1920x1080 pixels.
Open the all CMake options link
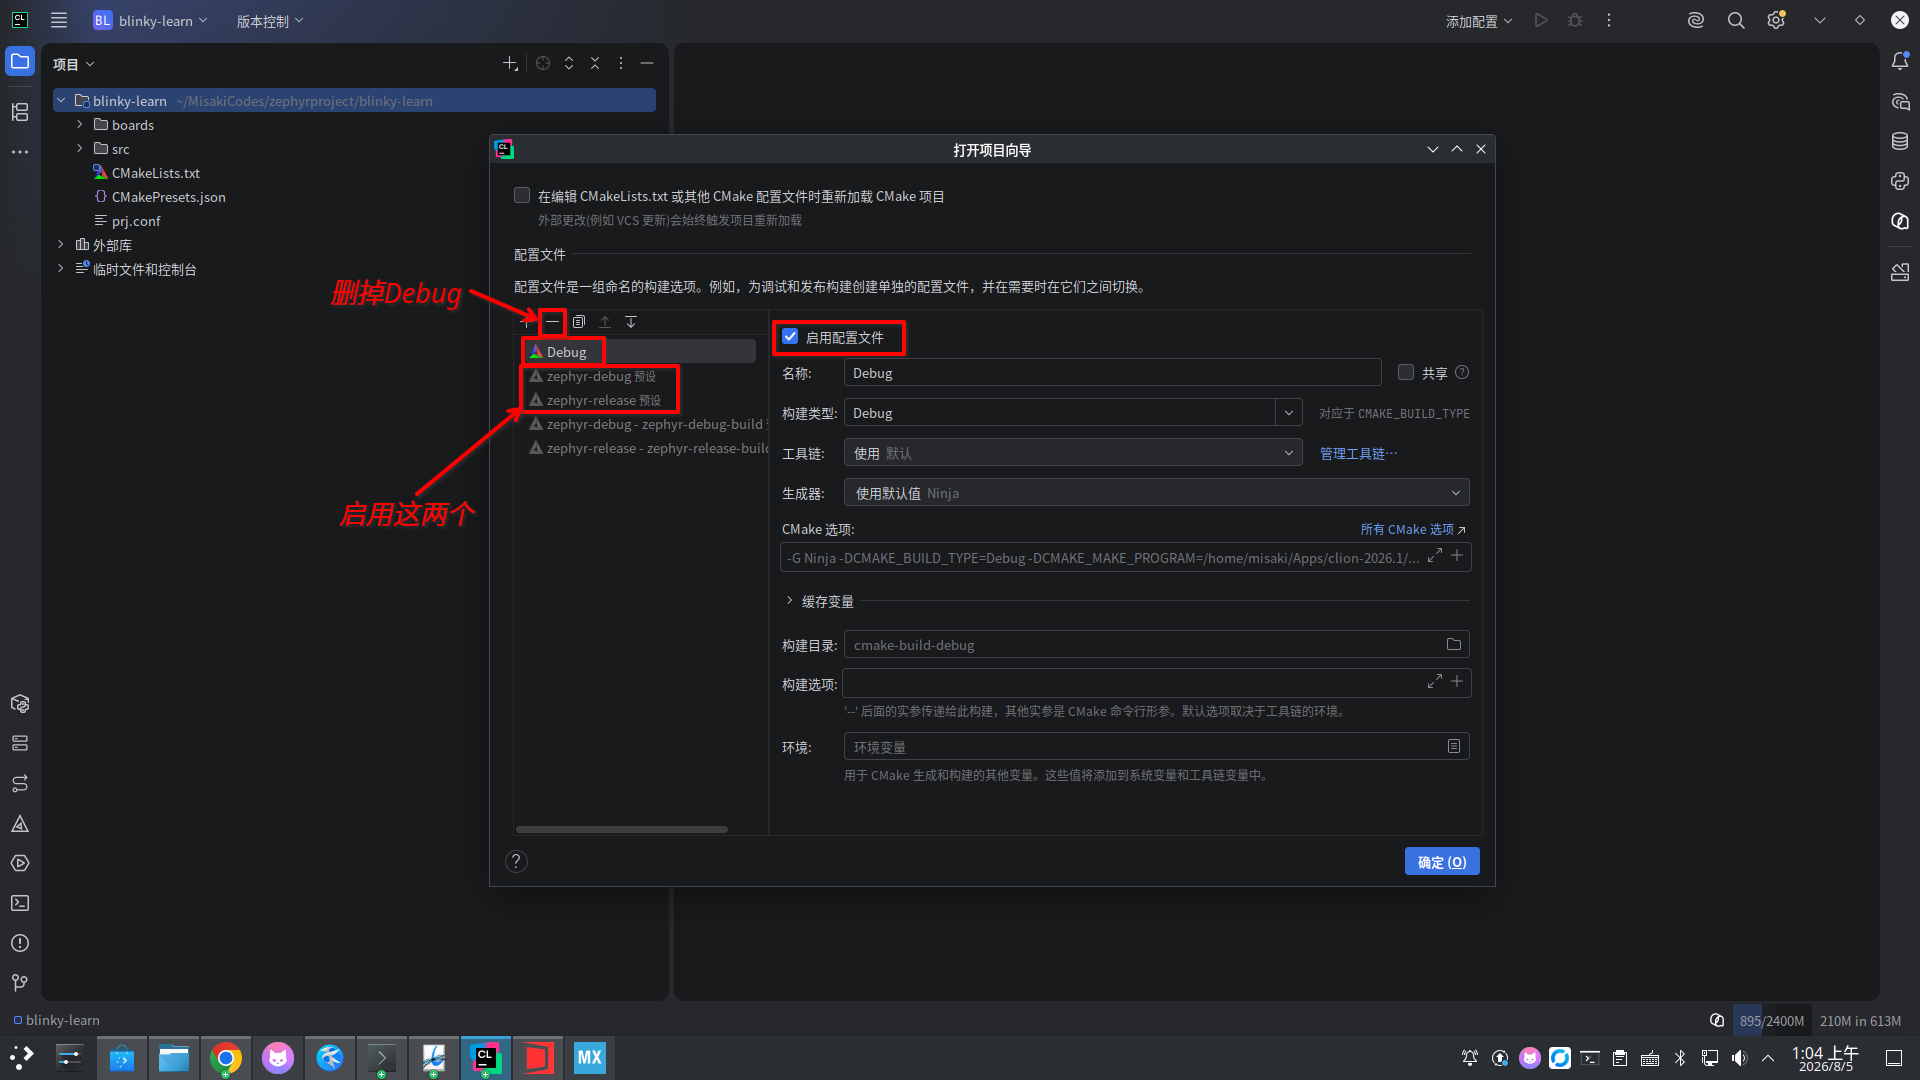[1413, 530]
